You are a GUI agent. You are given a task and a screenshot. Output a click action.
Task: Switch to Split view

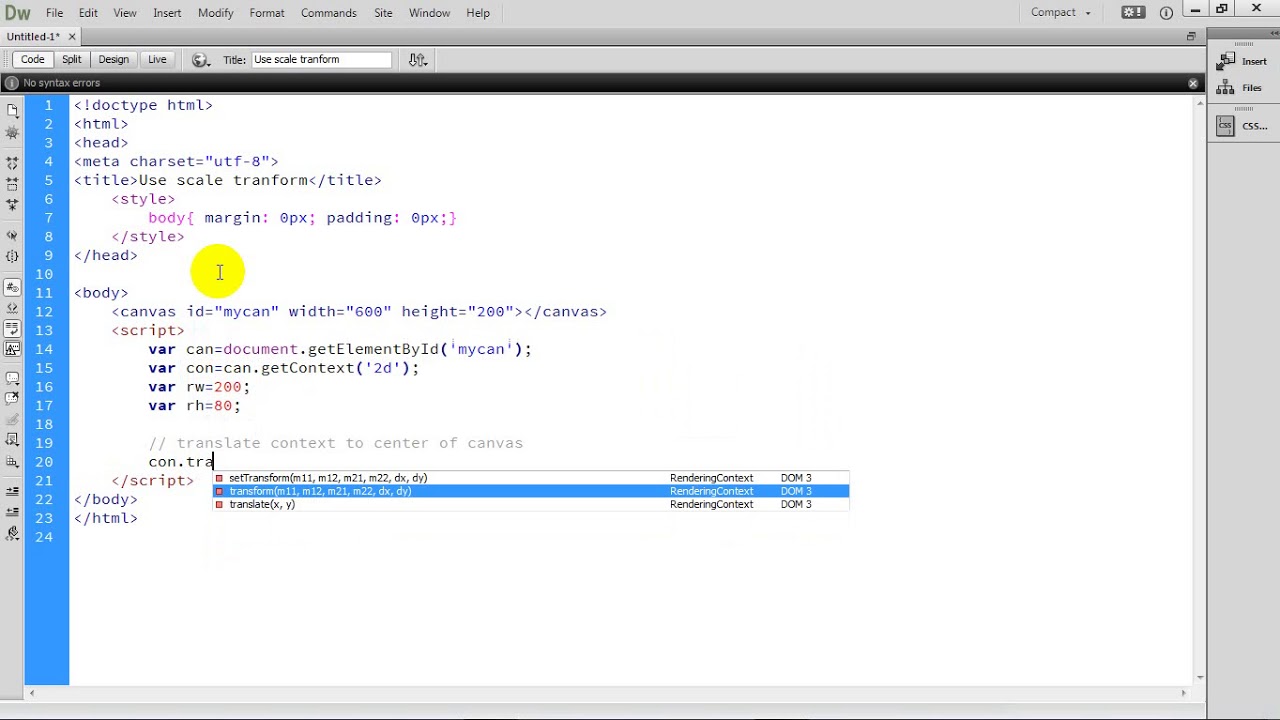coord(72,59)
